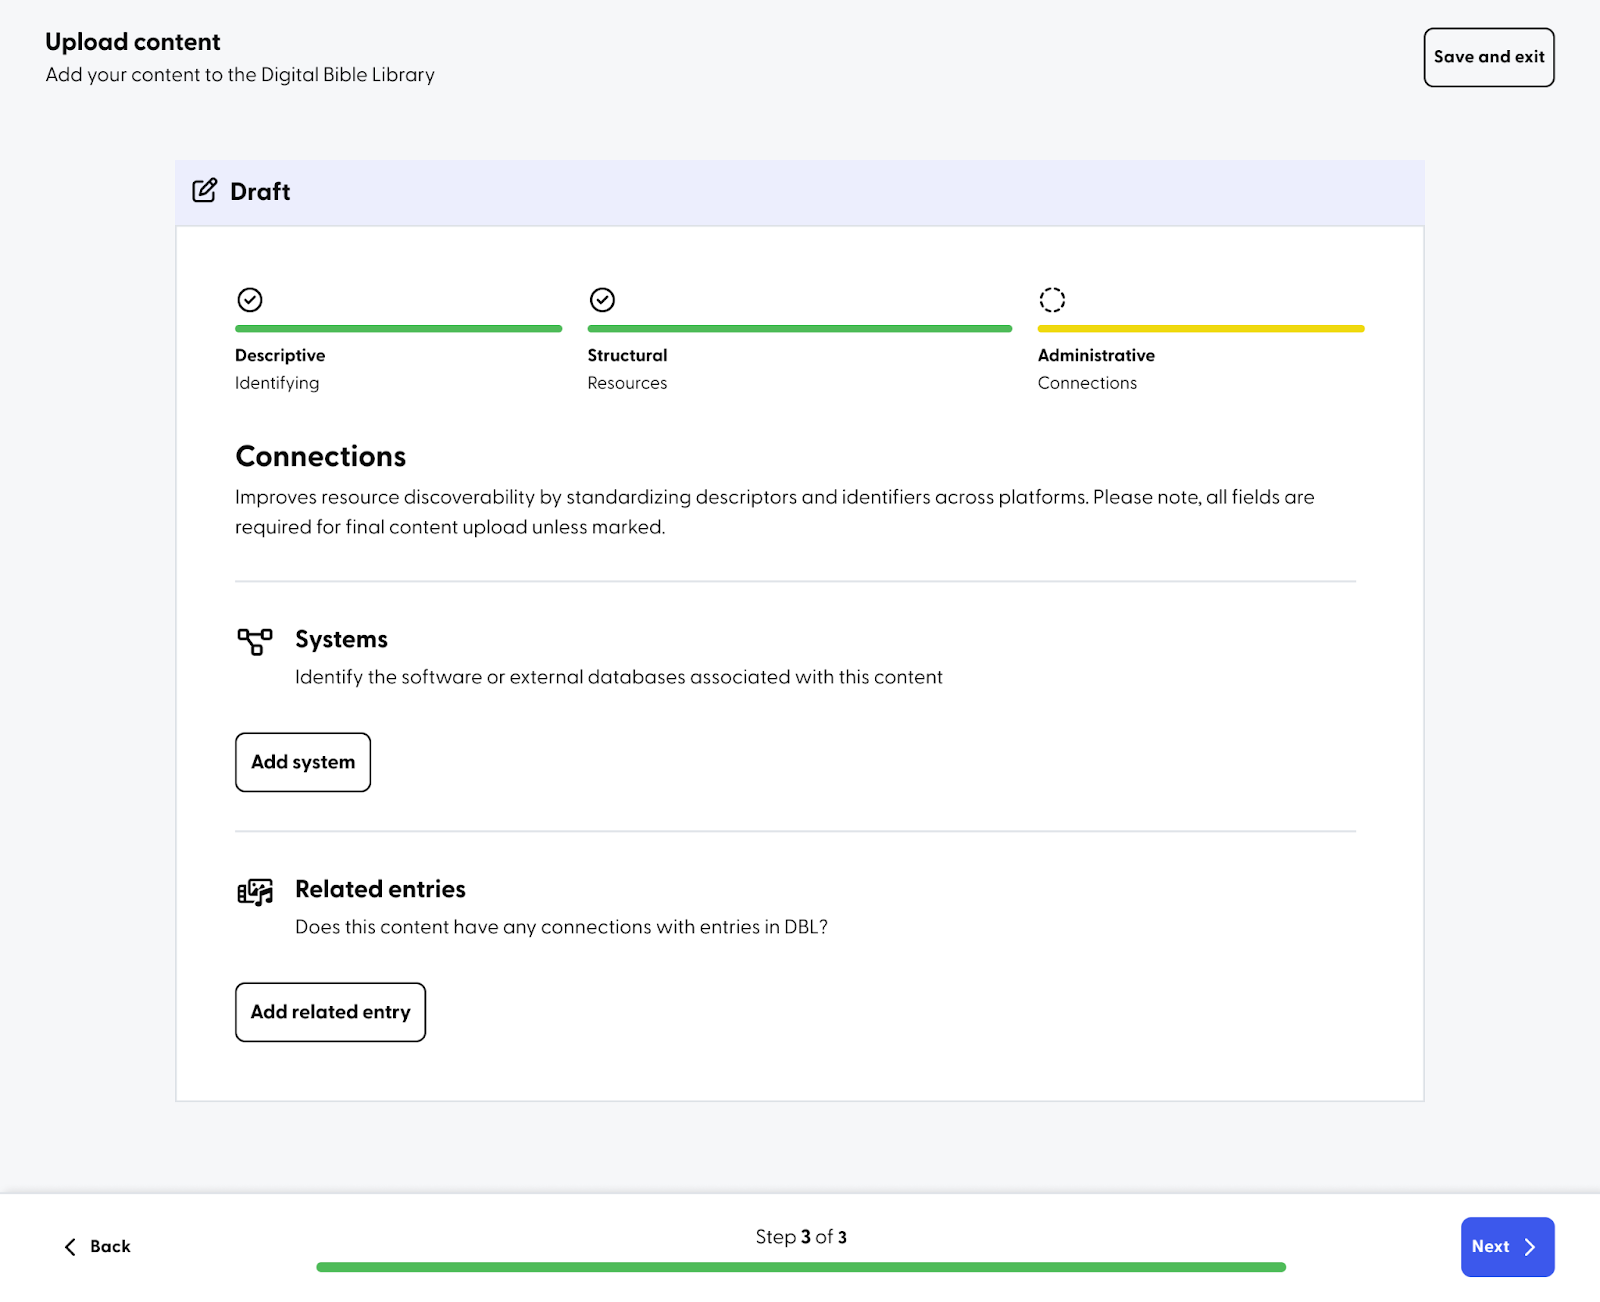Click the right chevron in the Next button
The width and height of the screenshot is (1600, 1302).
[x=1529, y=1247]
